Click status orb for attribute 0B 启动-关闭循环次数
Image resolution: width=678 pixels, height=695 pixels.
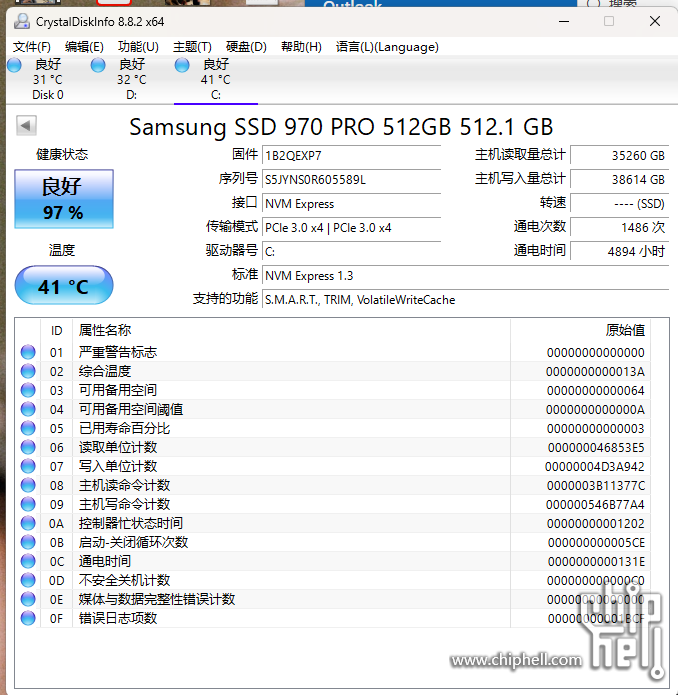(28, 543)
